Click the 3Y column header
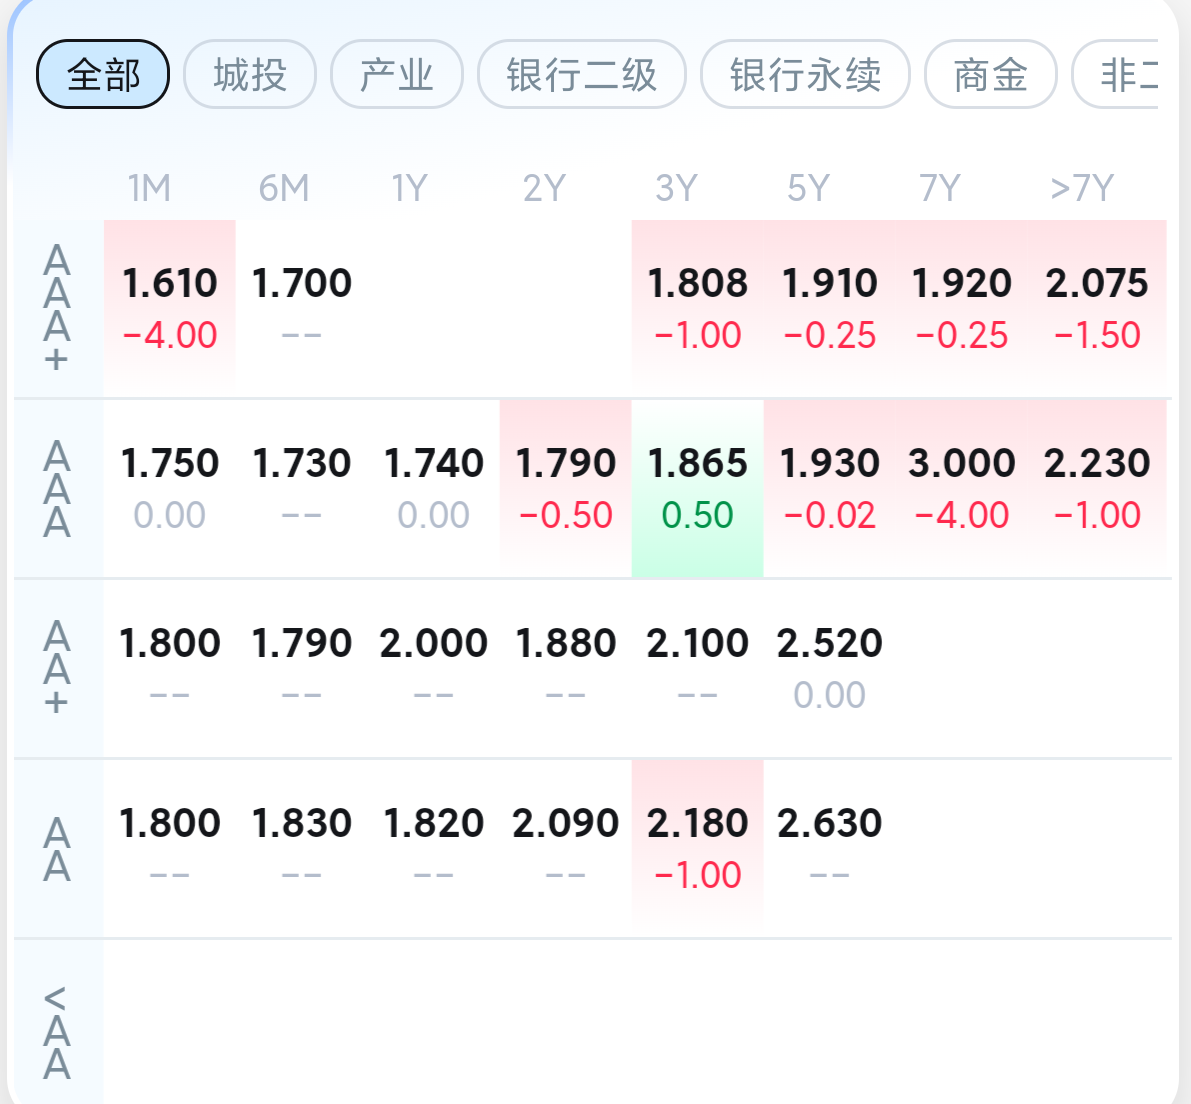The height and width of the screenshot is (1104, 1191). (676, 188)
